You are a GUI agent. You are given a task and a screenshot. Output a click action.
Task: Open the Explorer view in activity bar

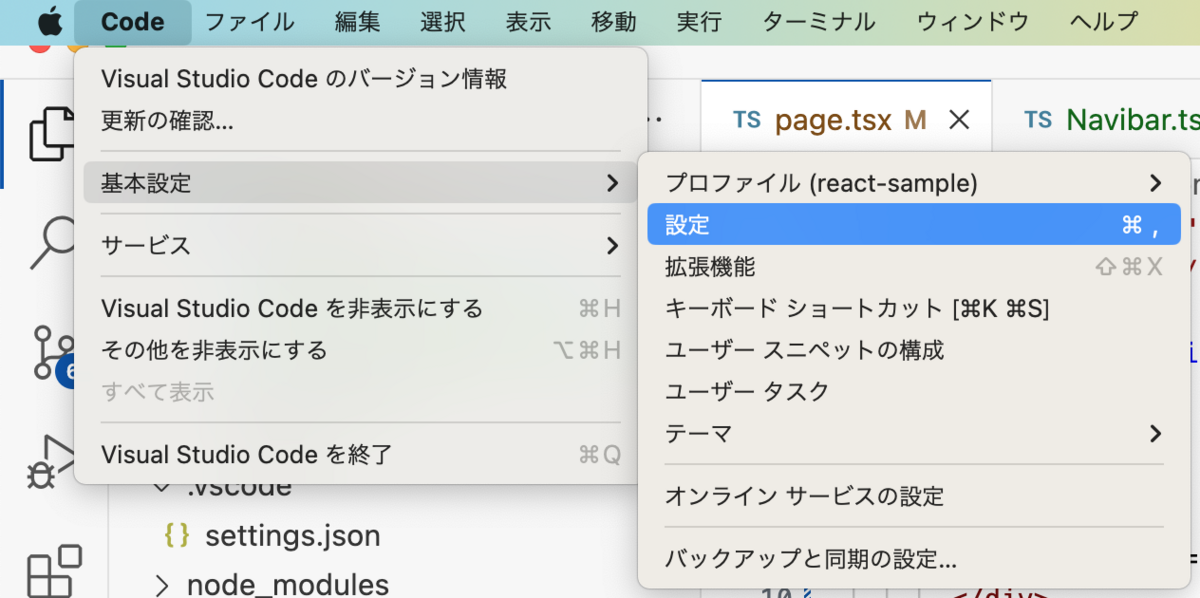54,133
